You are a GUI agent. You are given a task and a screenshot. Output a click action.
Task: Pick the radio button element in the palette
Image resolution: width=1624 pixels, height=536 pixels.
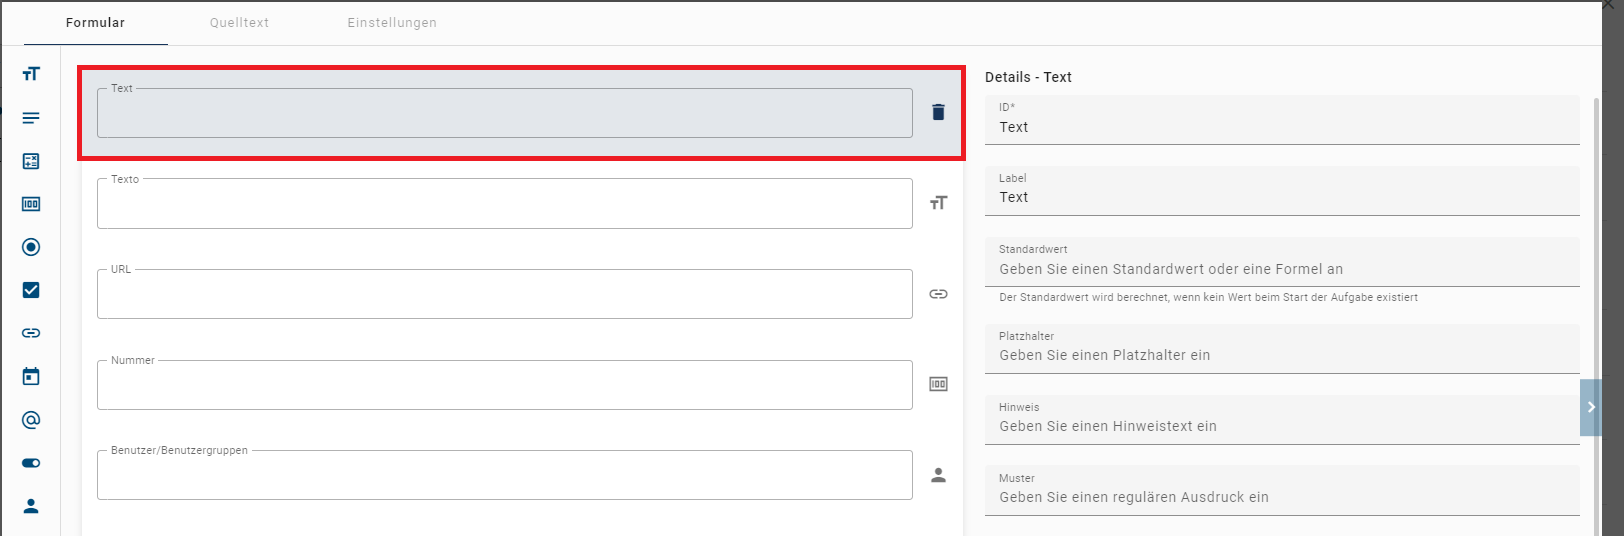click(31, 247)
